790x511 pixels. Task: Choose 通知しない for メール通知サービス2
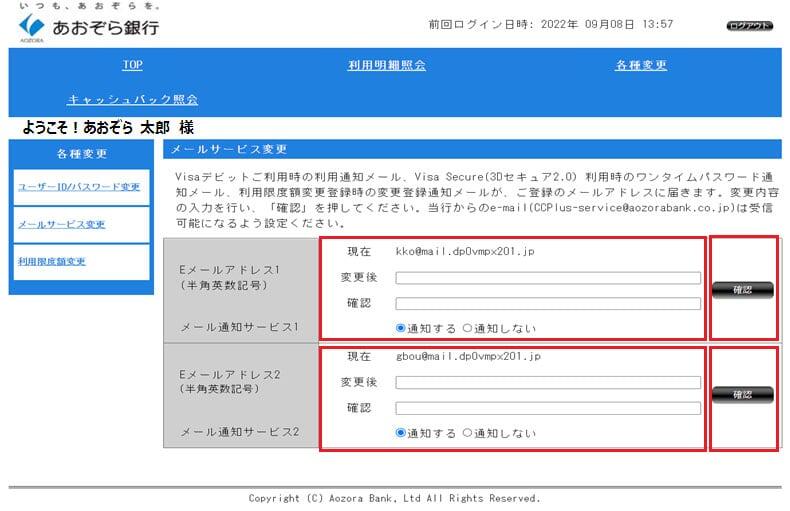click(467, 433)
